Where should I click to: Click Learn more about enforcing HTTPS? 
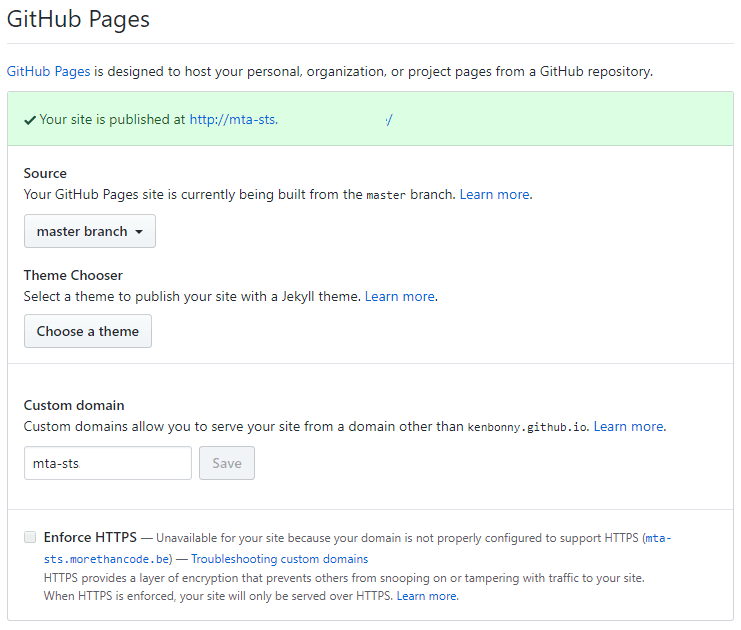(427, 595)
